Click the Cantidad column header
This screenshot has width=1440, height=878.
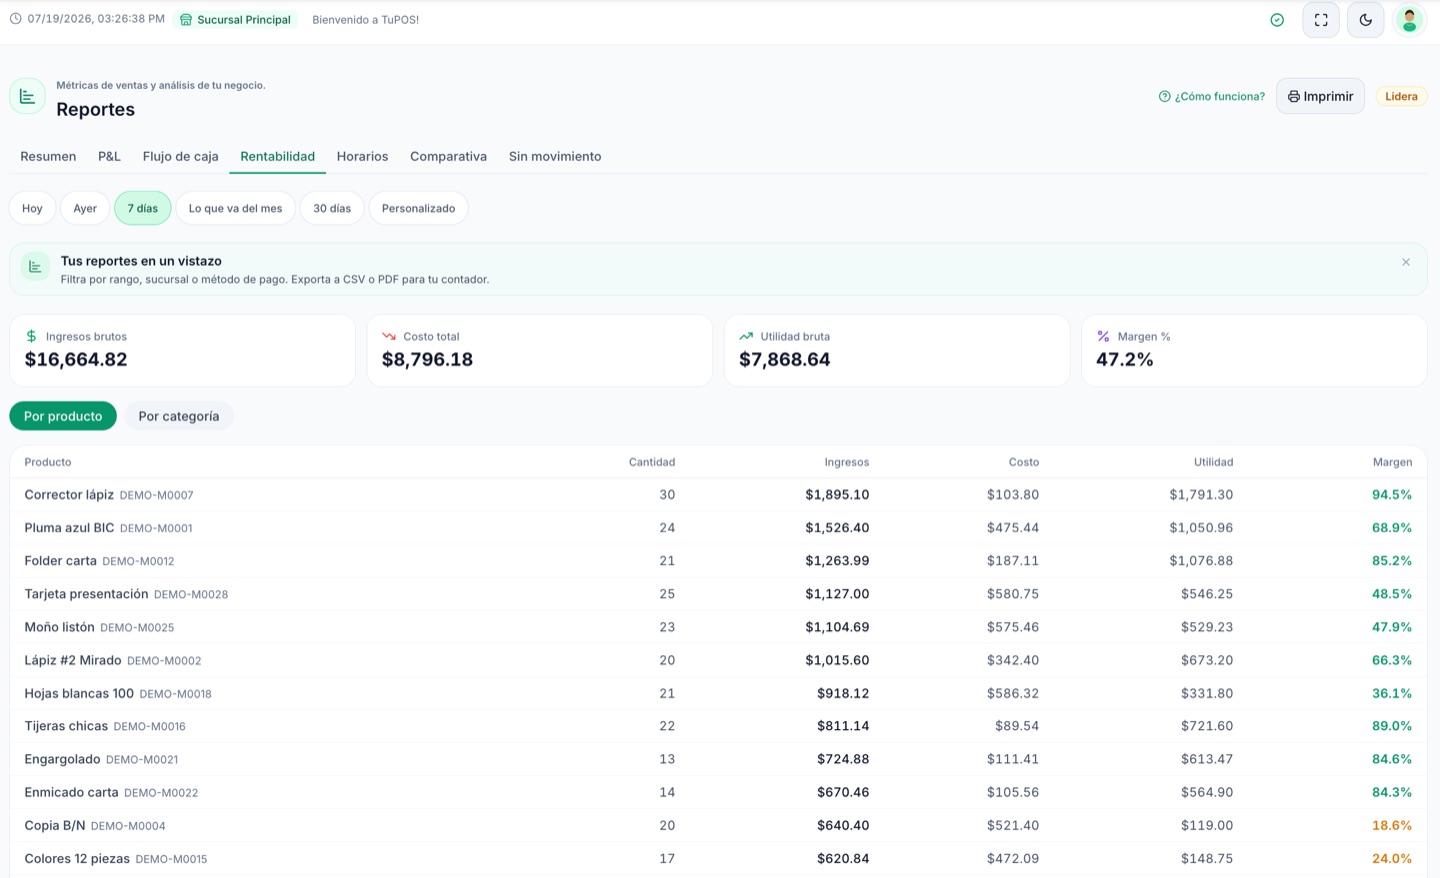[x=652, y=462]
